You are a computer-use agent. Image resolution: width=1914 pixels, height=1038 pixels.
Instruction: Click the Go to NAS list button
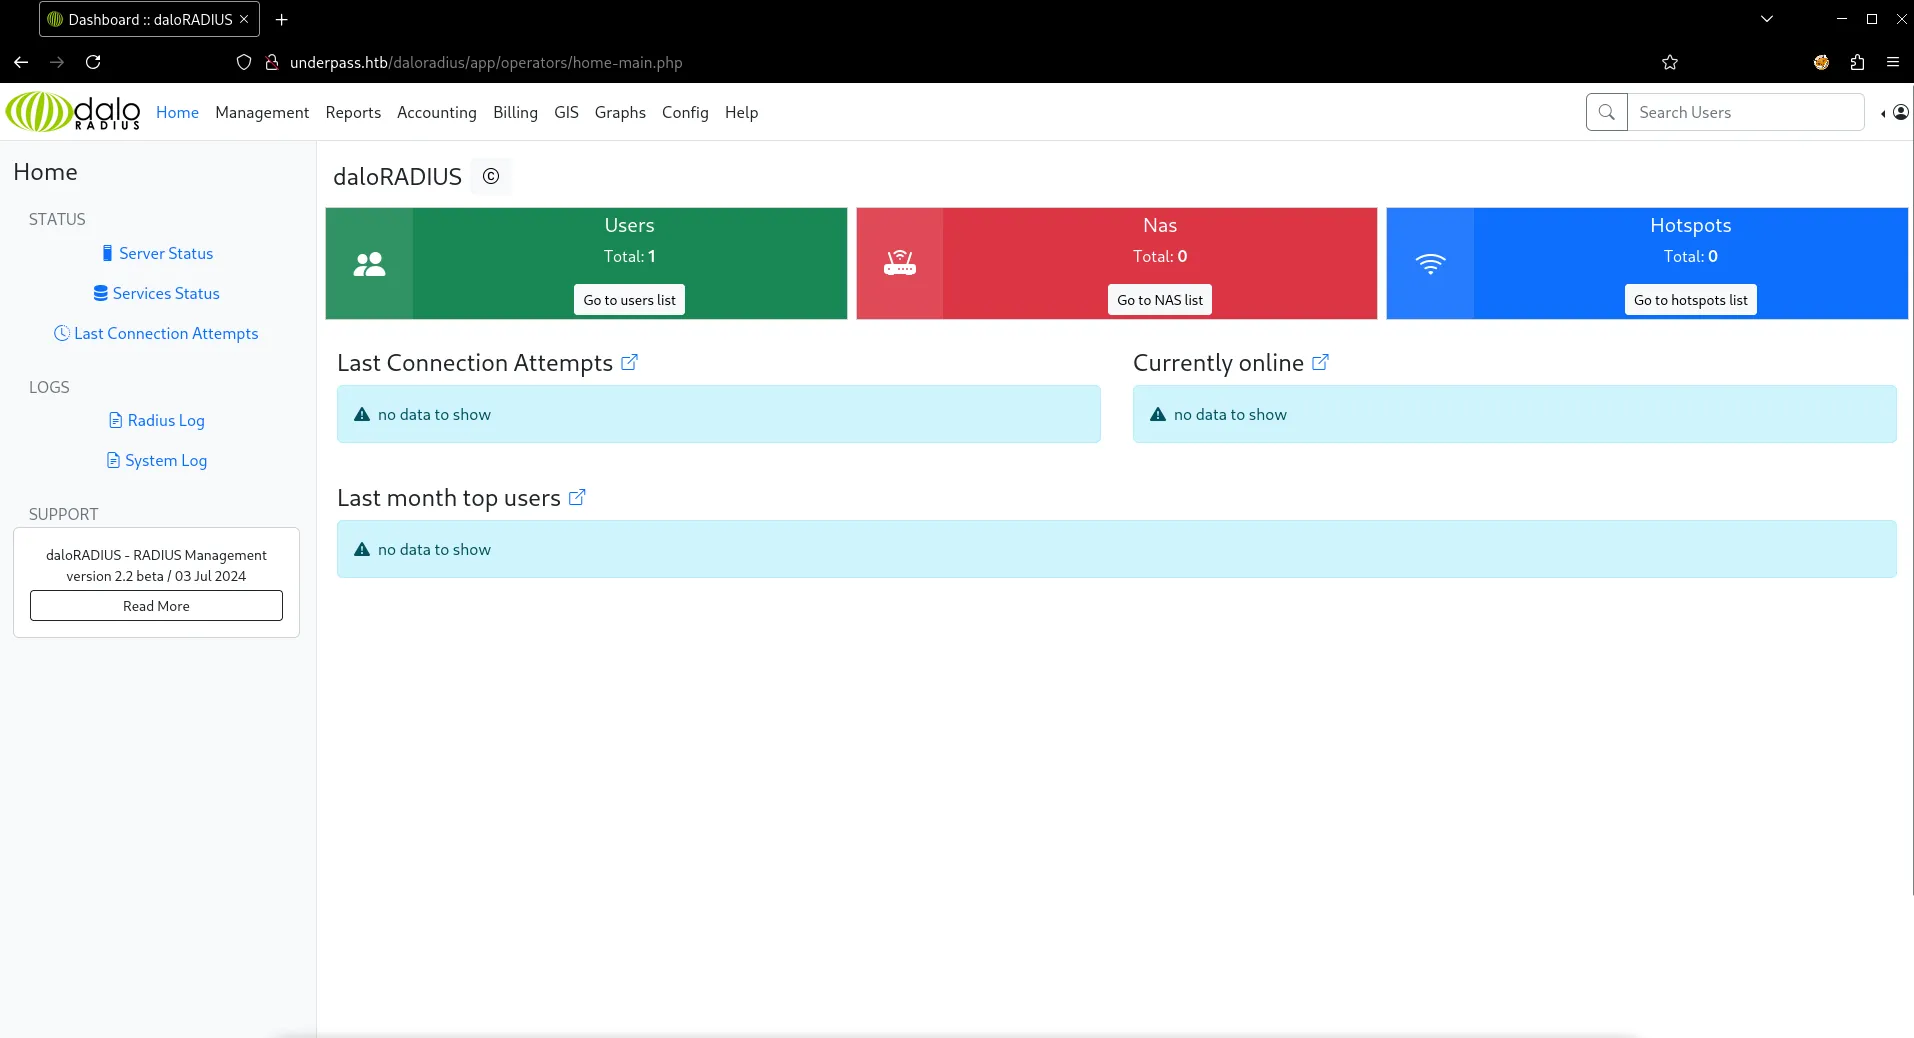(1160, 300)
